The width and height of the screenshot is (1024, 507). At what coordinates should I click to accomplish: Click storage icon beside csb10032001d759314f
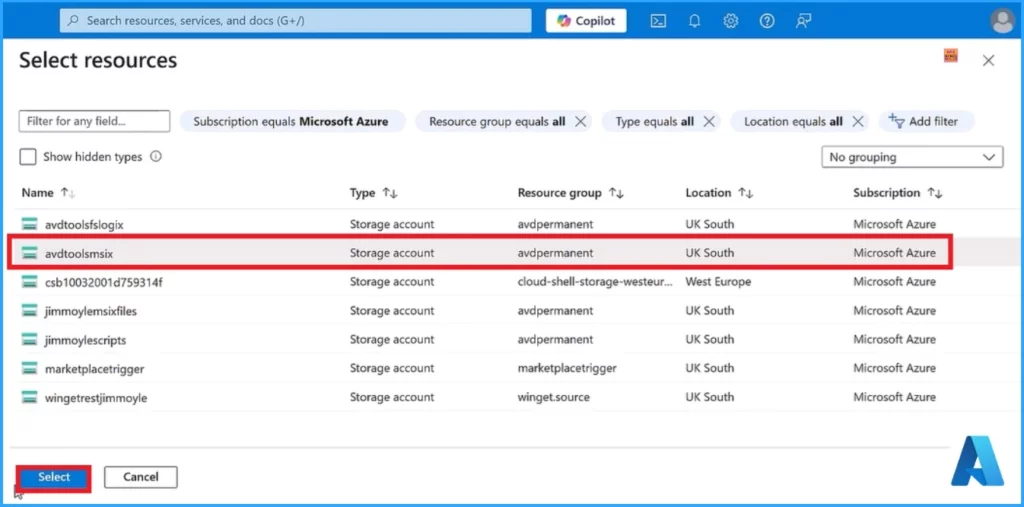[29, 282]
